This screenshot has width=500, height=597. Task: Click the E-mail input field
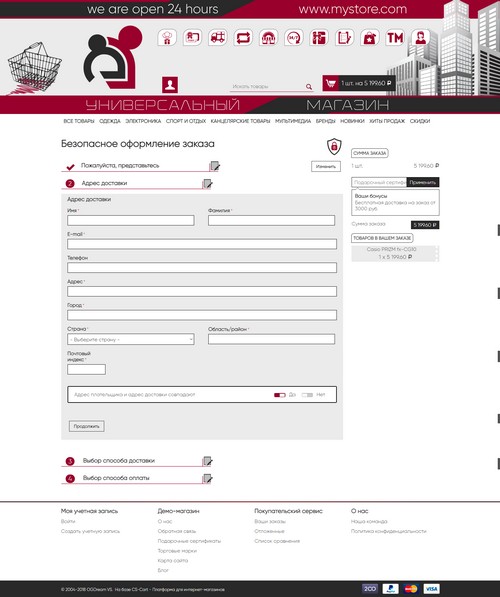202,244
